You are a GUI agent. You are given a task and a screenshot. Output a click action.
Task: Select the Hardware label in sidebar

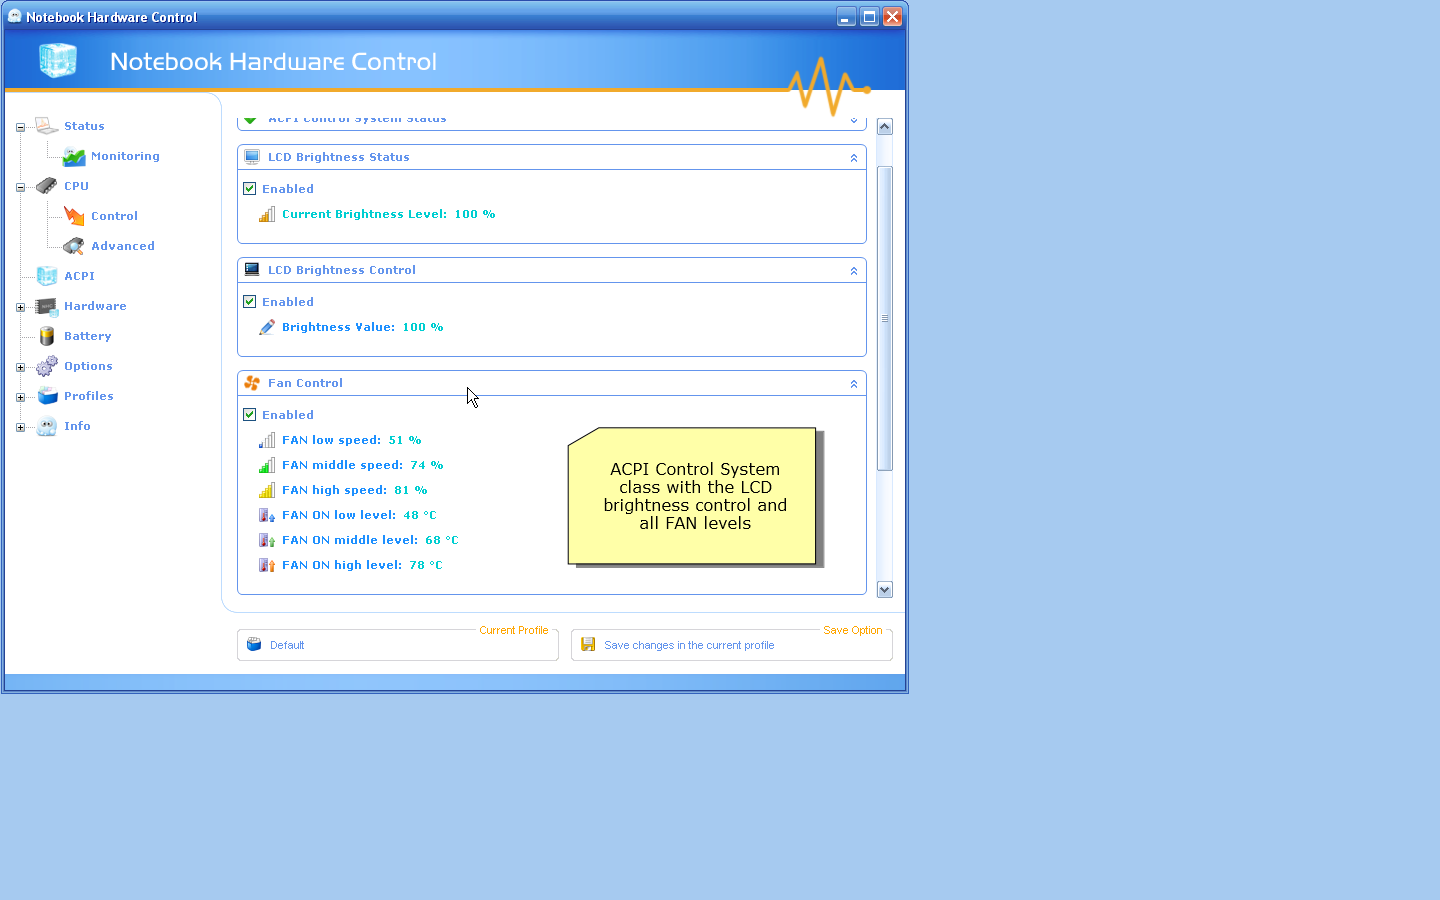coord(95,306)
